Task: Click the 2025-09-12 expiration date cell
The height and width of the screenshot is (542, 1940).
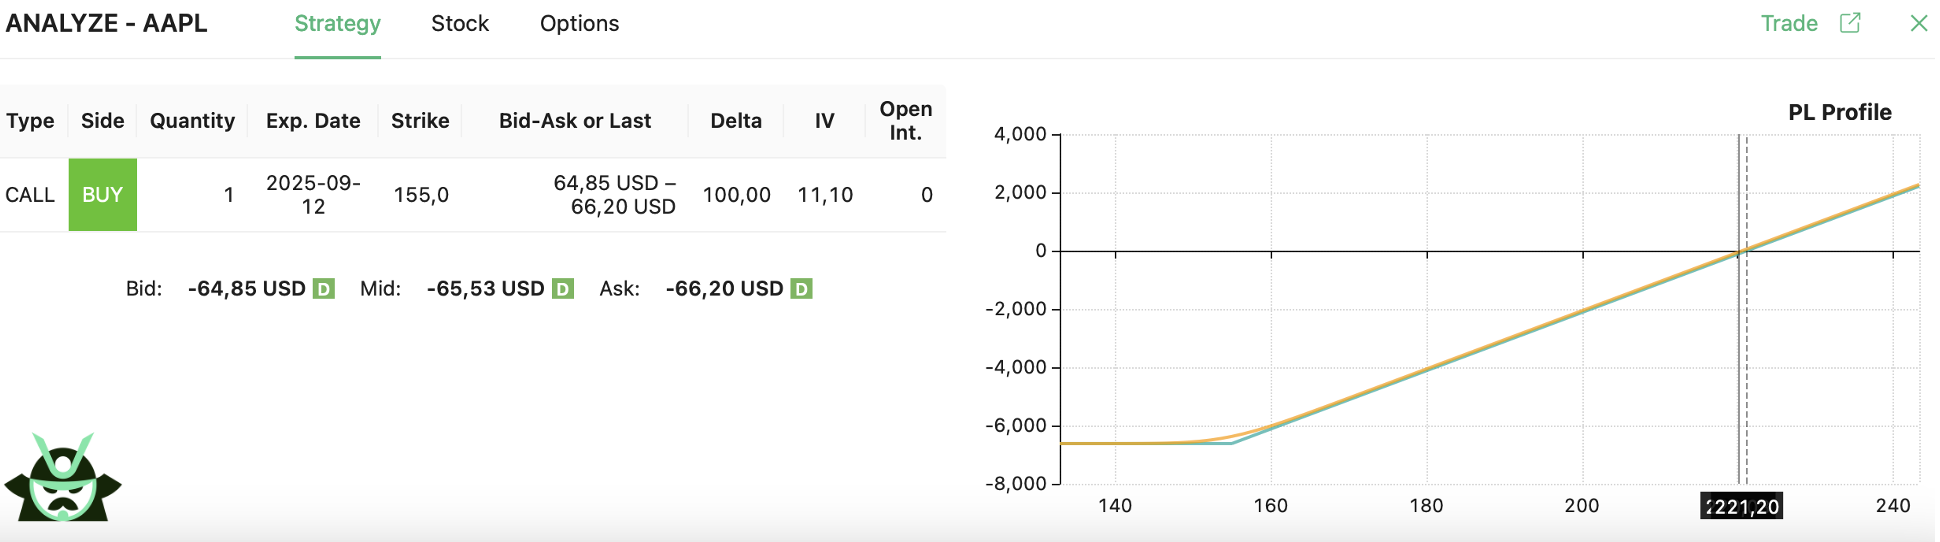Action: (313, 195)
